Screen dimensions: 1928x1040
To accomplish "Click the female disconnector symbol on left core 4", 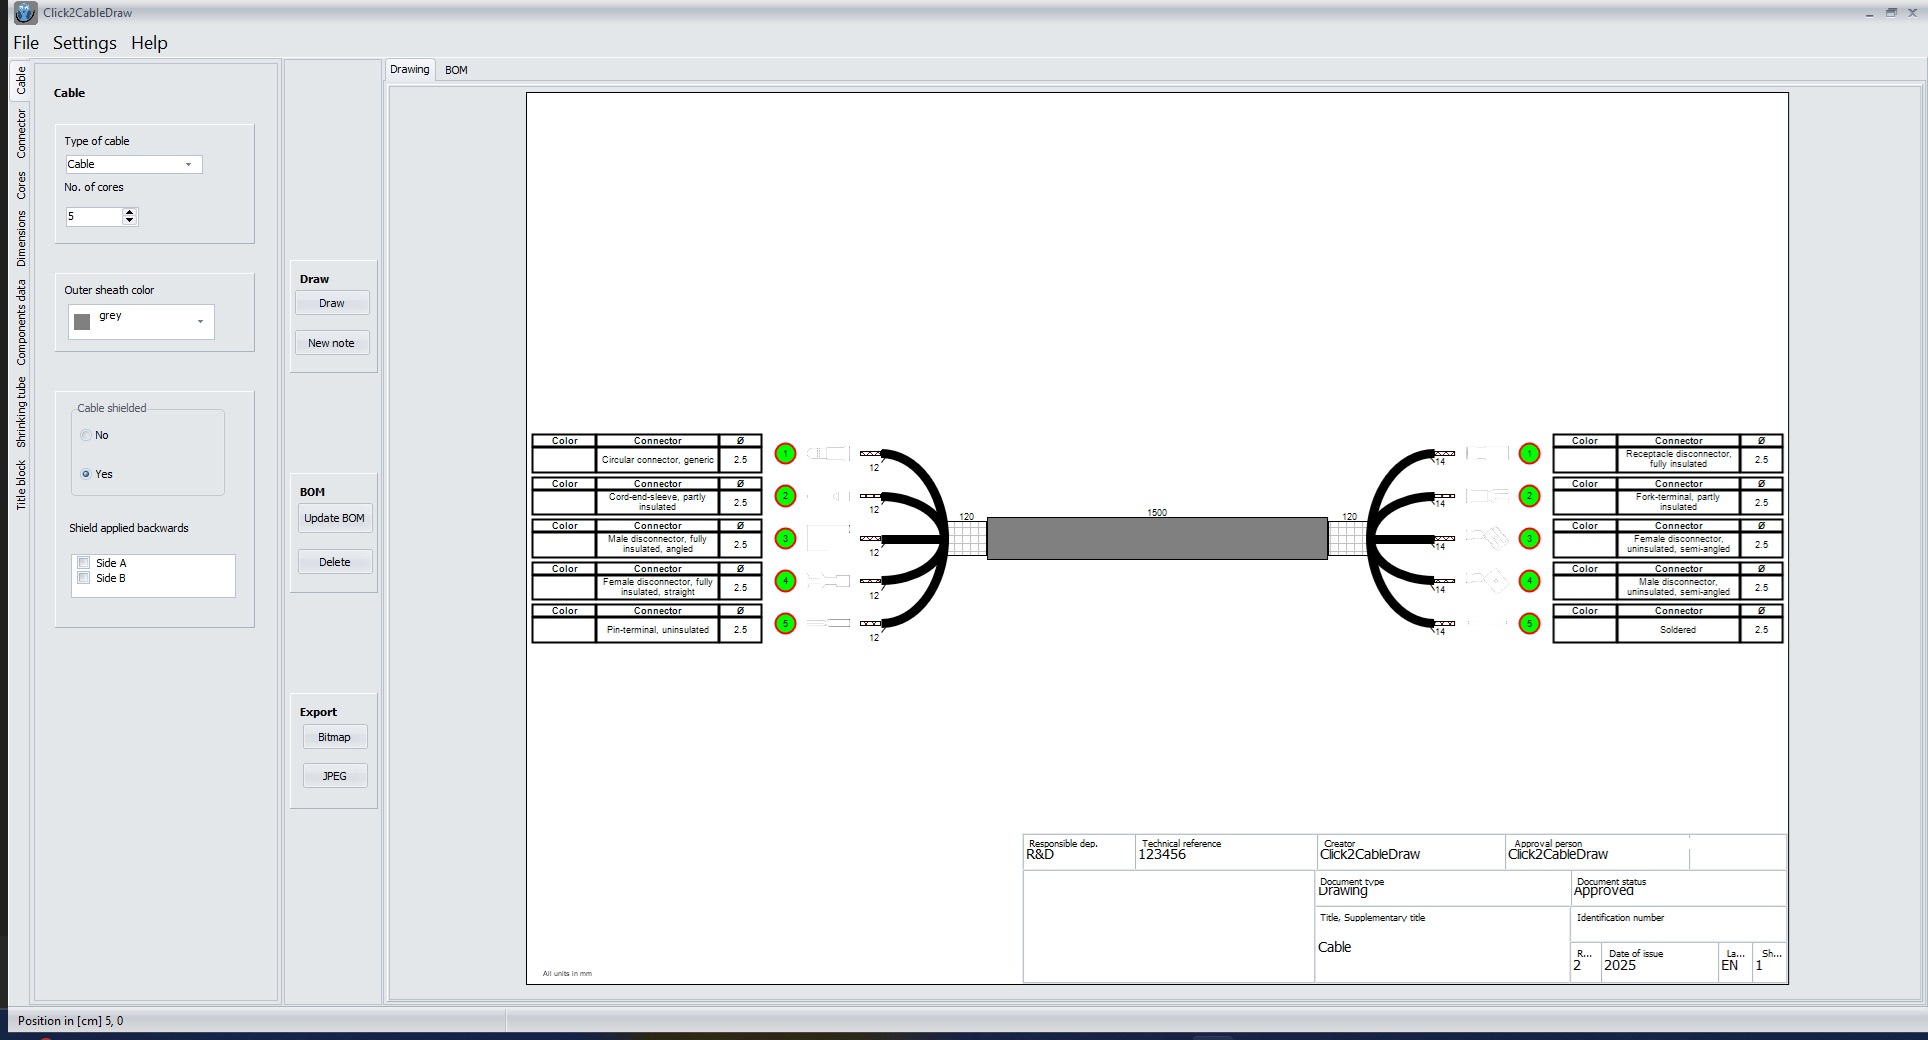I will click(x=828, y=581).
